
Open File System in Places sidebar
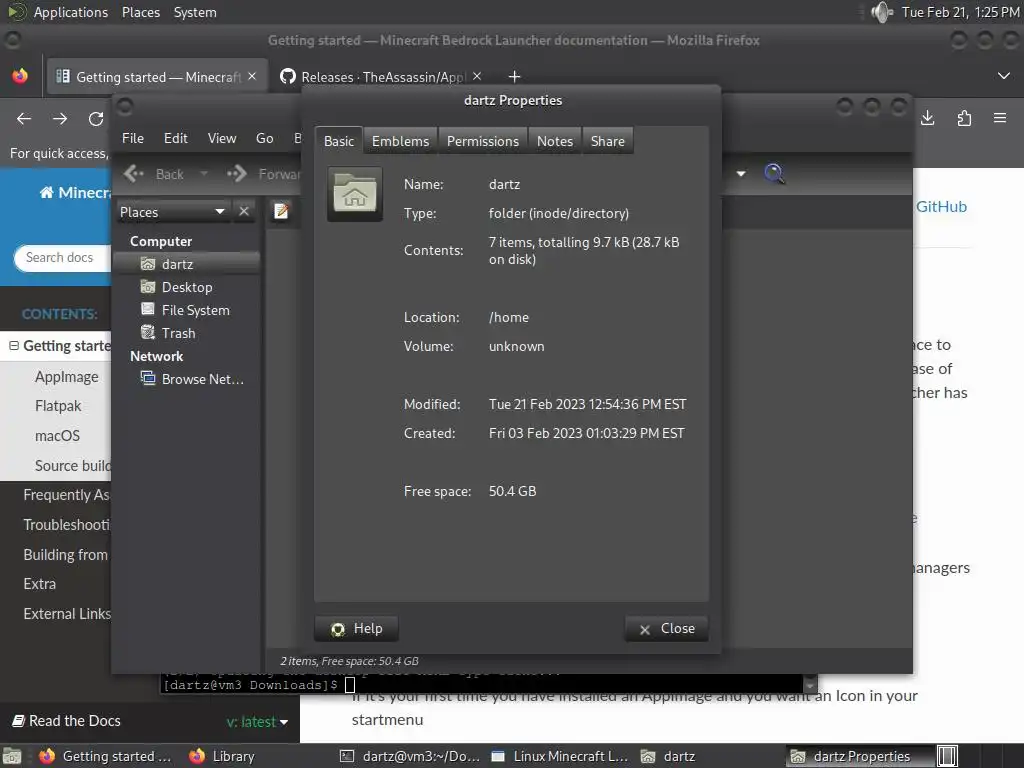pos(186,310)
